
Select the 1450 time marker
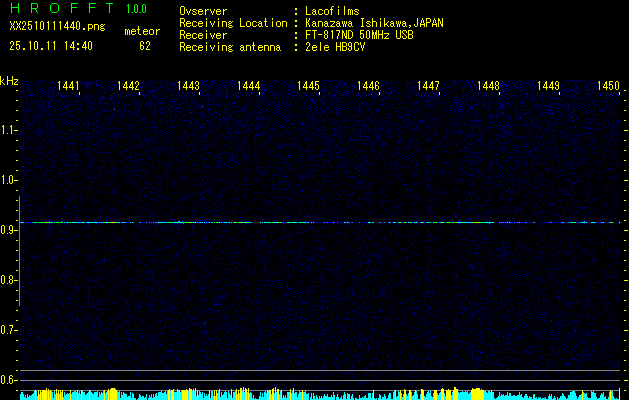(608, 87)
